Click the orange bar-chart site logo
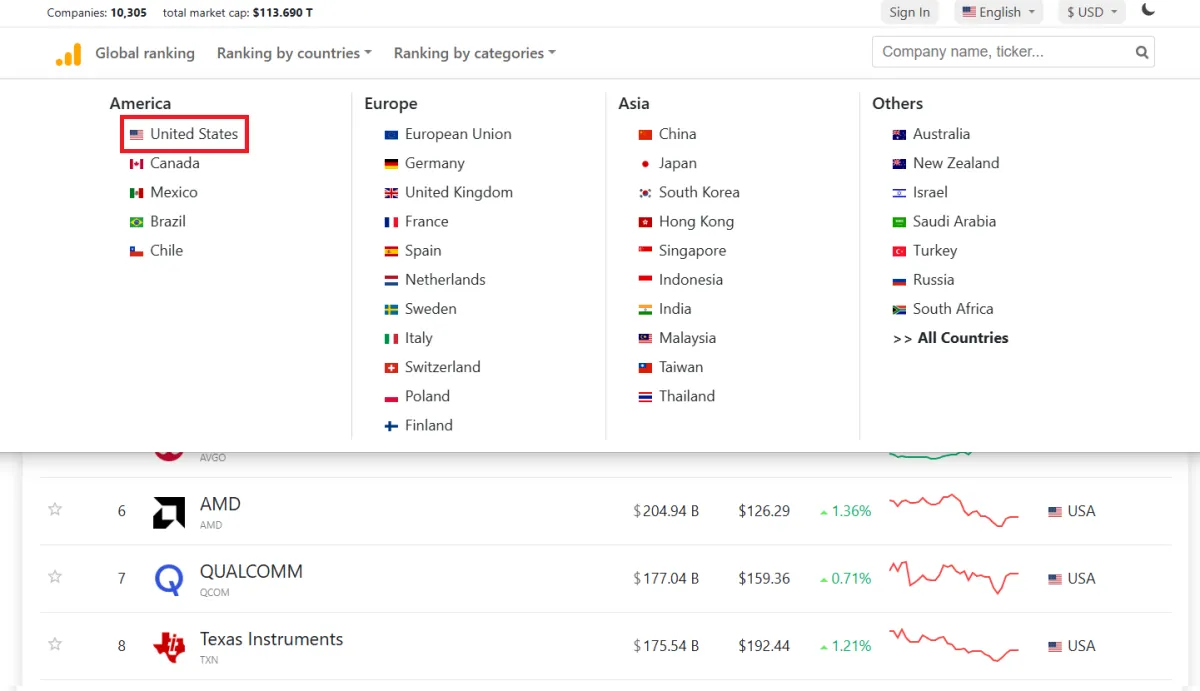The height and width of the screenshot is (691, 1200). [x=68, y=54]
